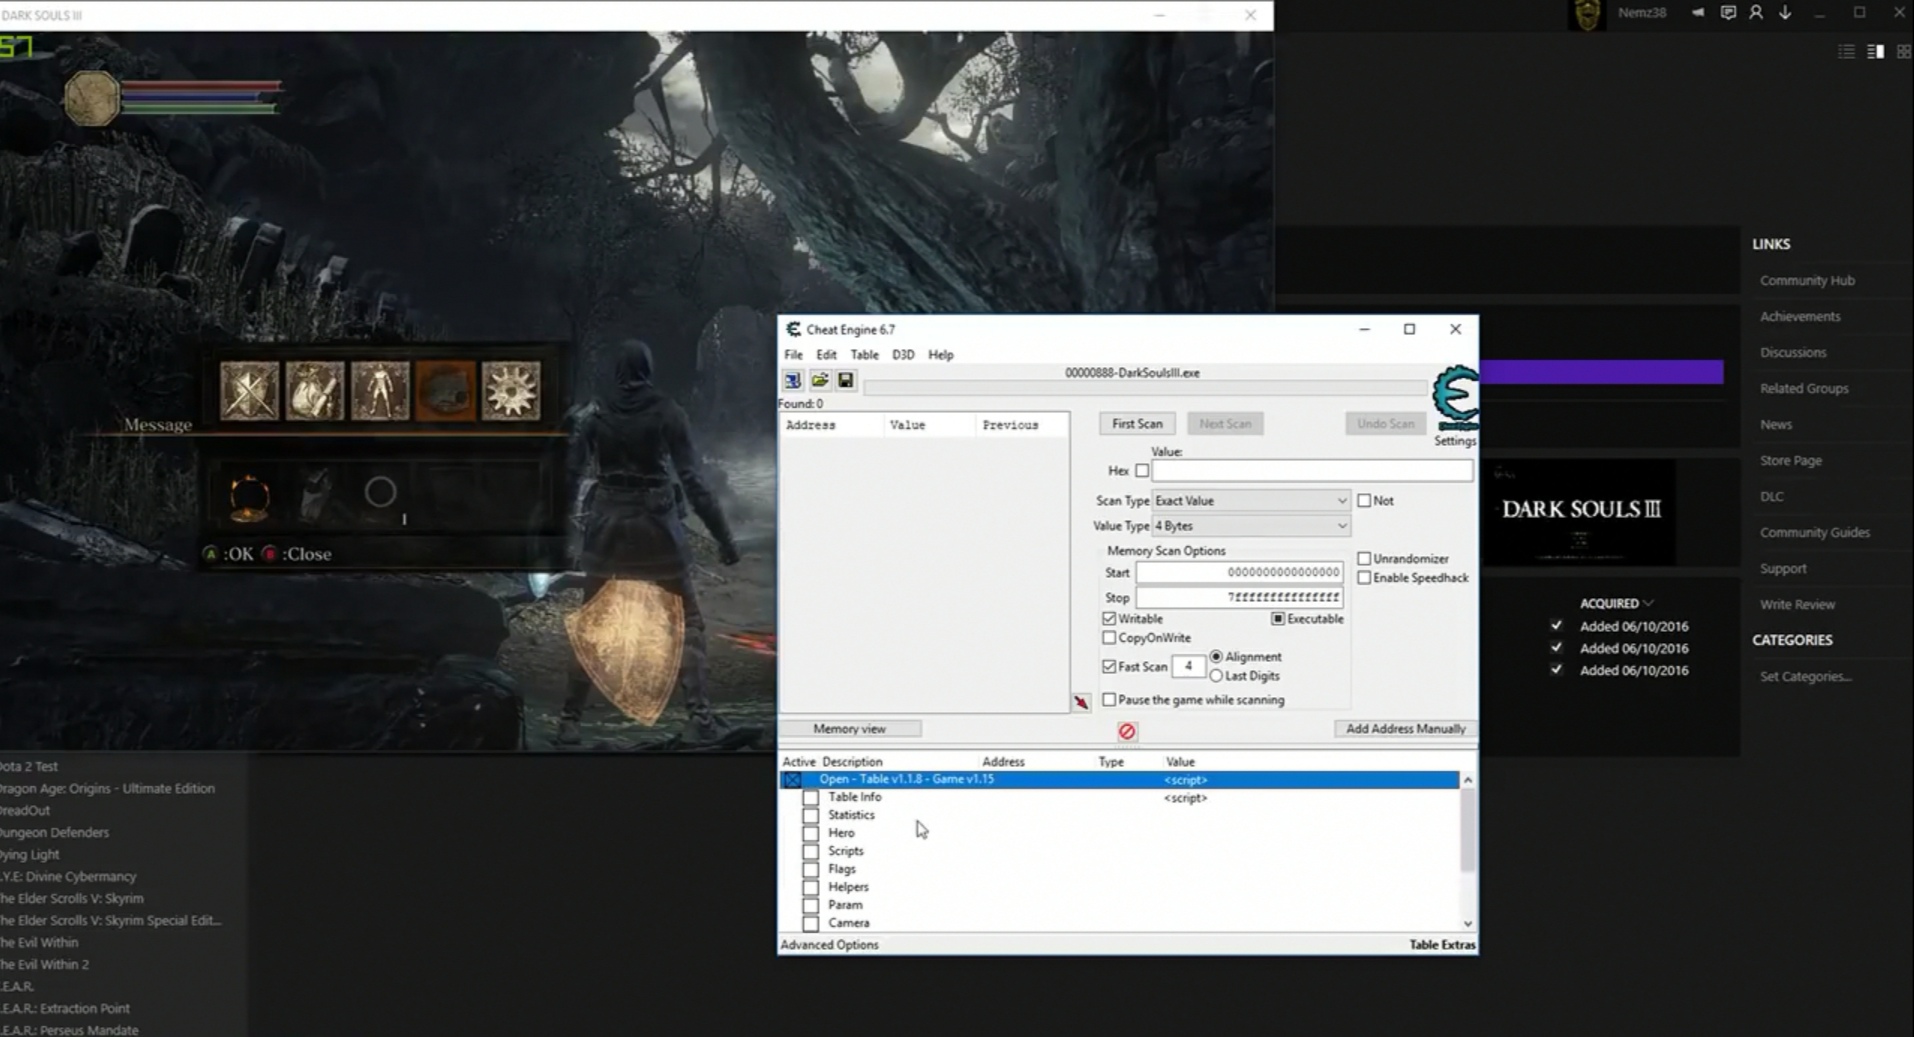
Task: Select the Alignment radio button
Action: [x=1216, y=656]
